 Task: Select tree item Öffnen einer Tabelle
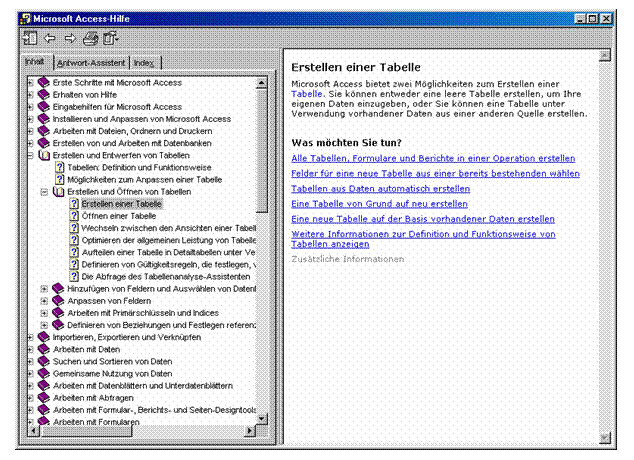point(119,216)
